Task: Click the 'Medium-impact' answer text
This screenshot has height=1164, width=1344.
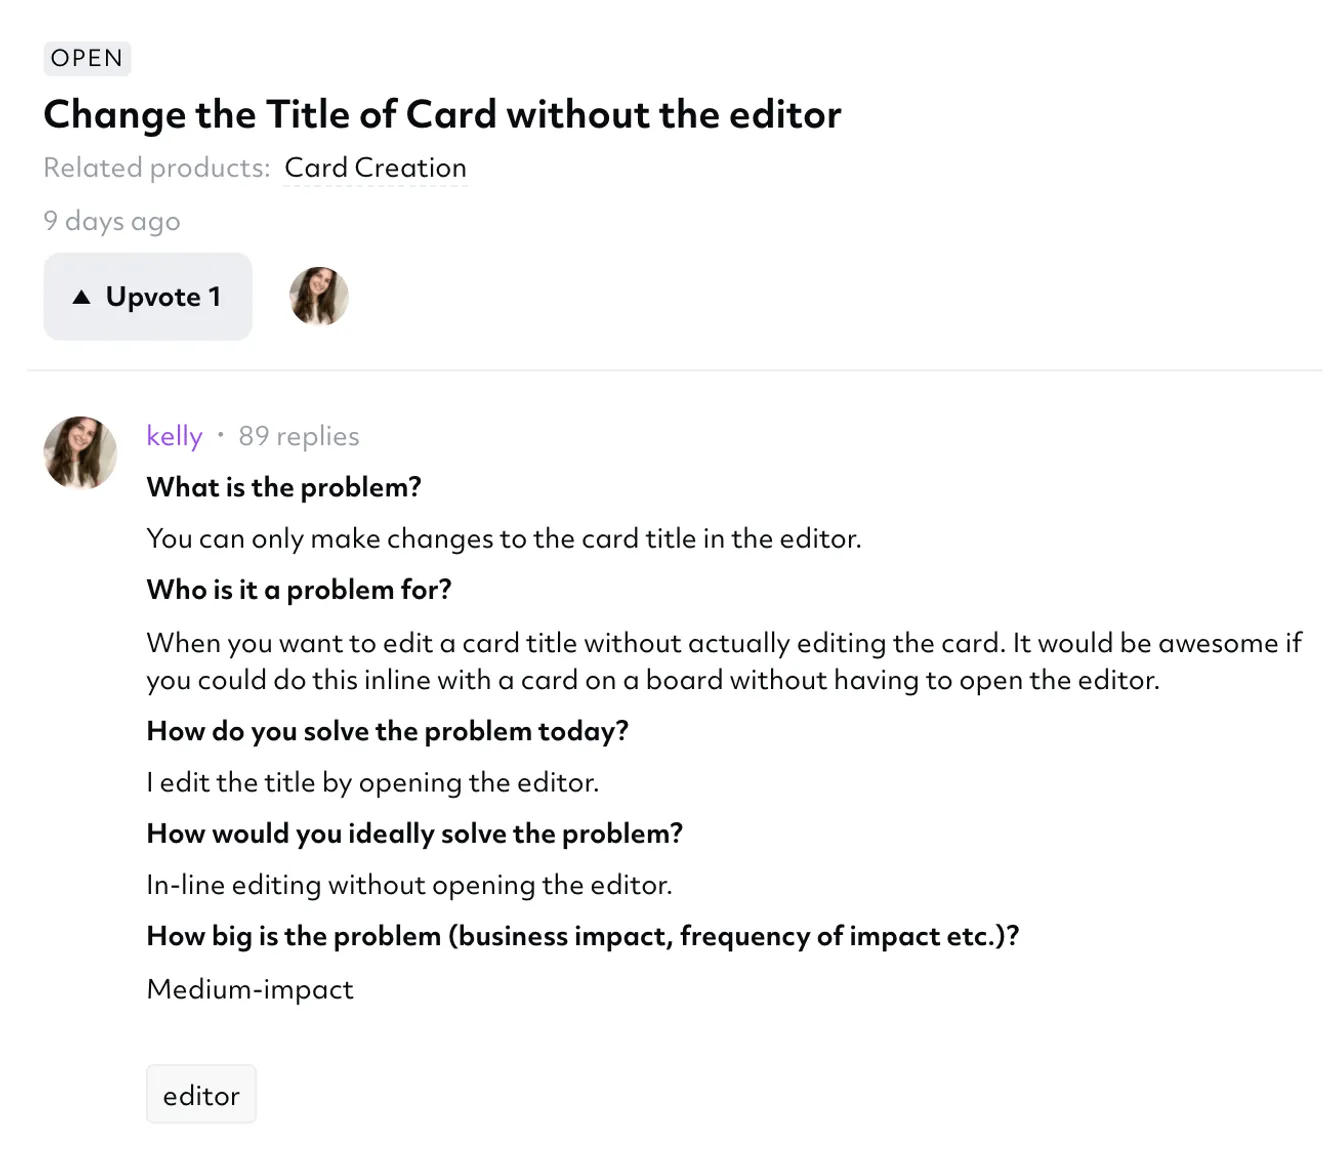Action: (x=250, y=989)
